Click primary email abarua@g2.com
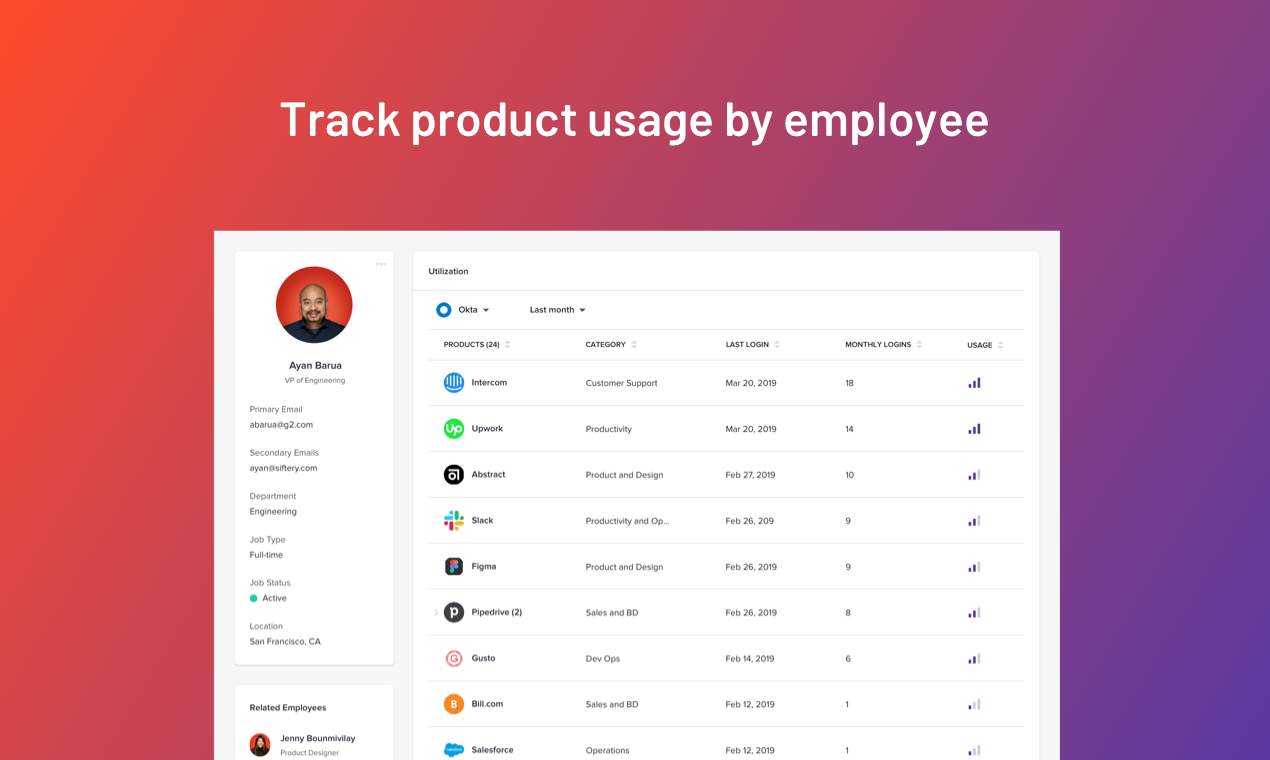The image size is (1270, 760). pyautogui.click(x=281, y=425)
